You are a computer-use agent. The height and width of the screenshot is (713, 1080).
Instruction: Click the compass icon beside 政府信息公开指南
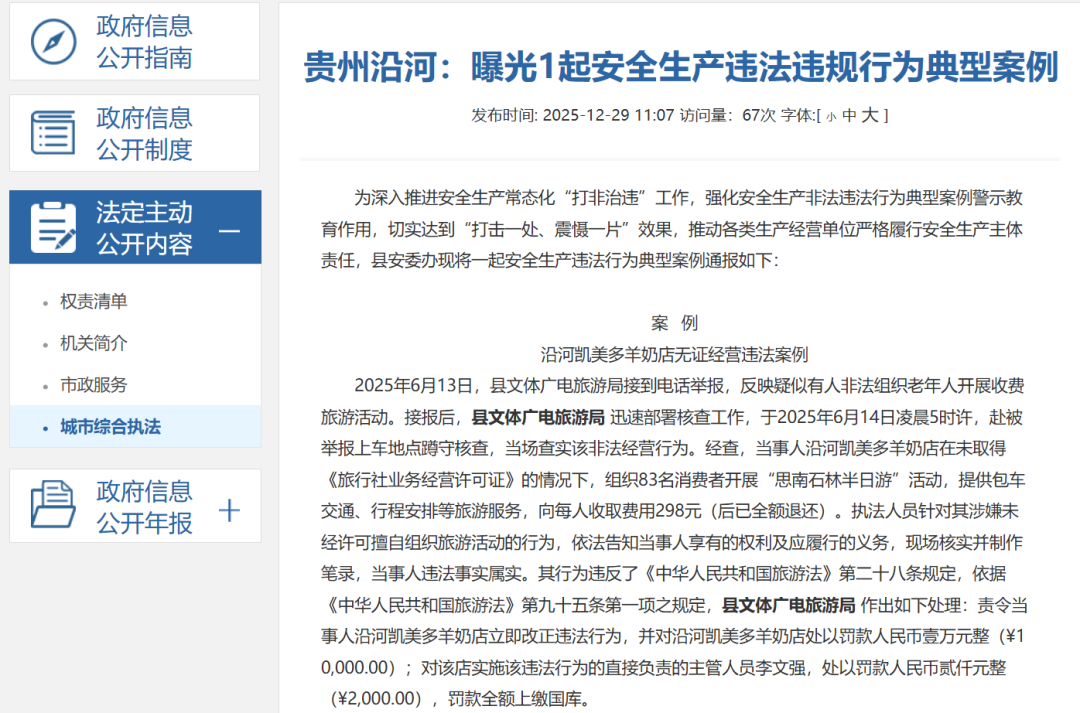[x=53, y=42]
